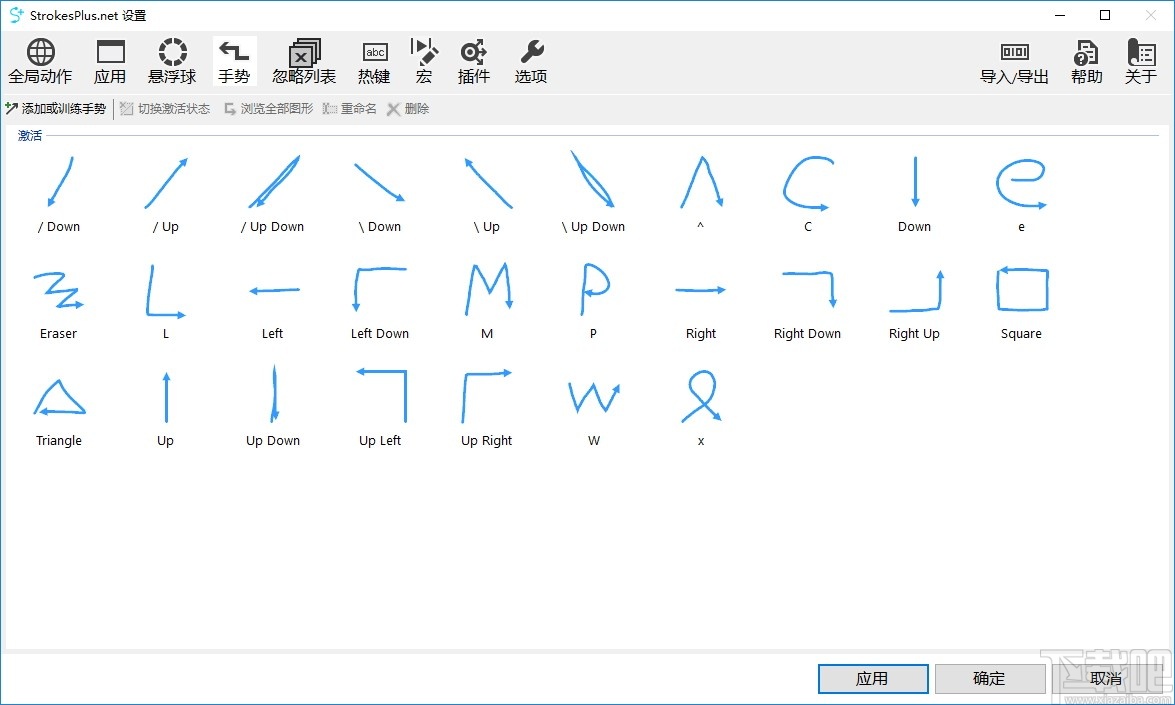Open the 关于 about icon
This screenshot has width=1175, height=705.
click(x=1140, y=61)
